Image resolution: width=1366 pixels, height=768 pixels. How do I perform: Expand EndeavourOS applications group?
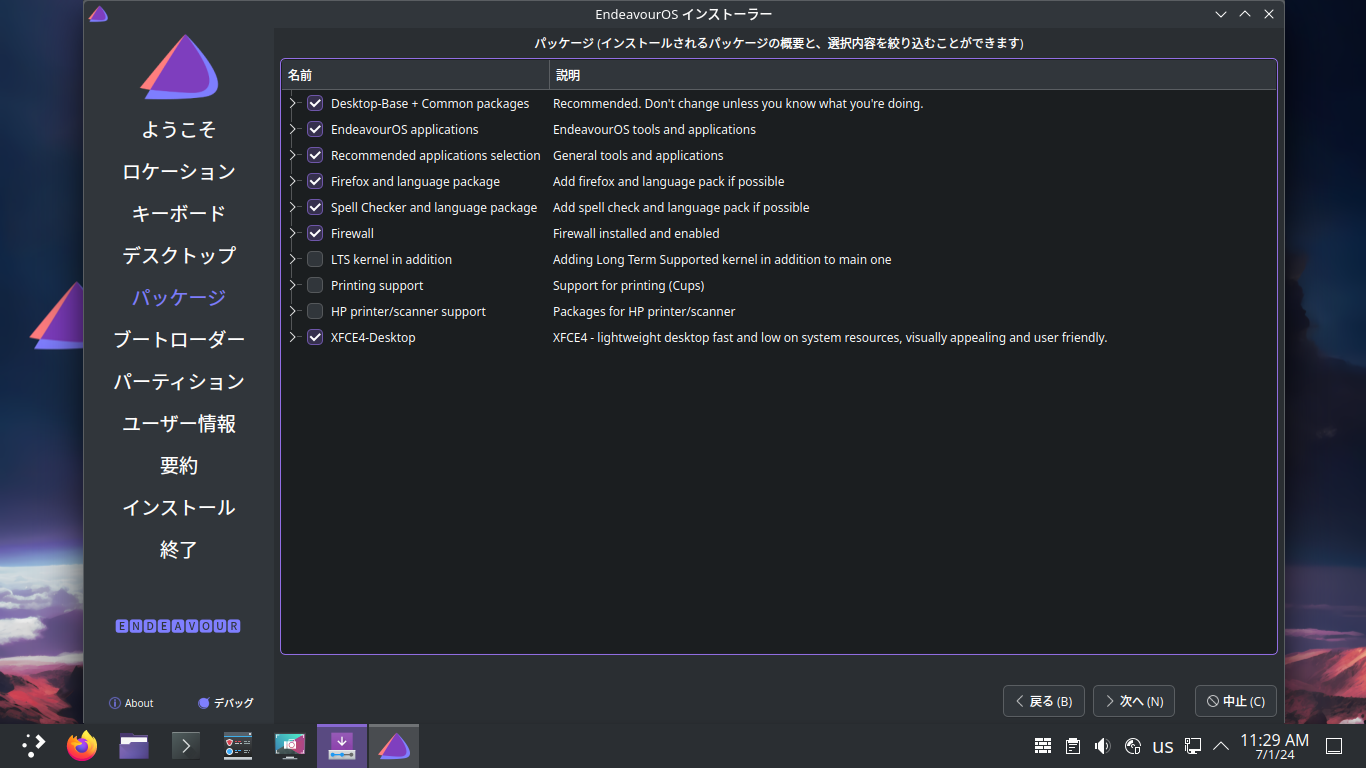(293, 129)
